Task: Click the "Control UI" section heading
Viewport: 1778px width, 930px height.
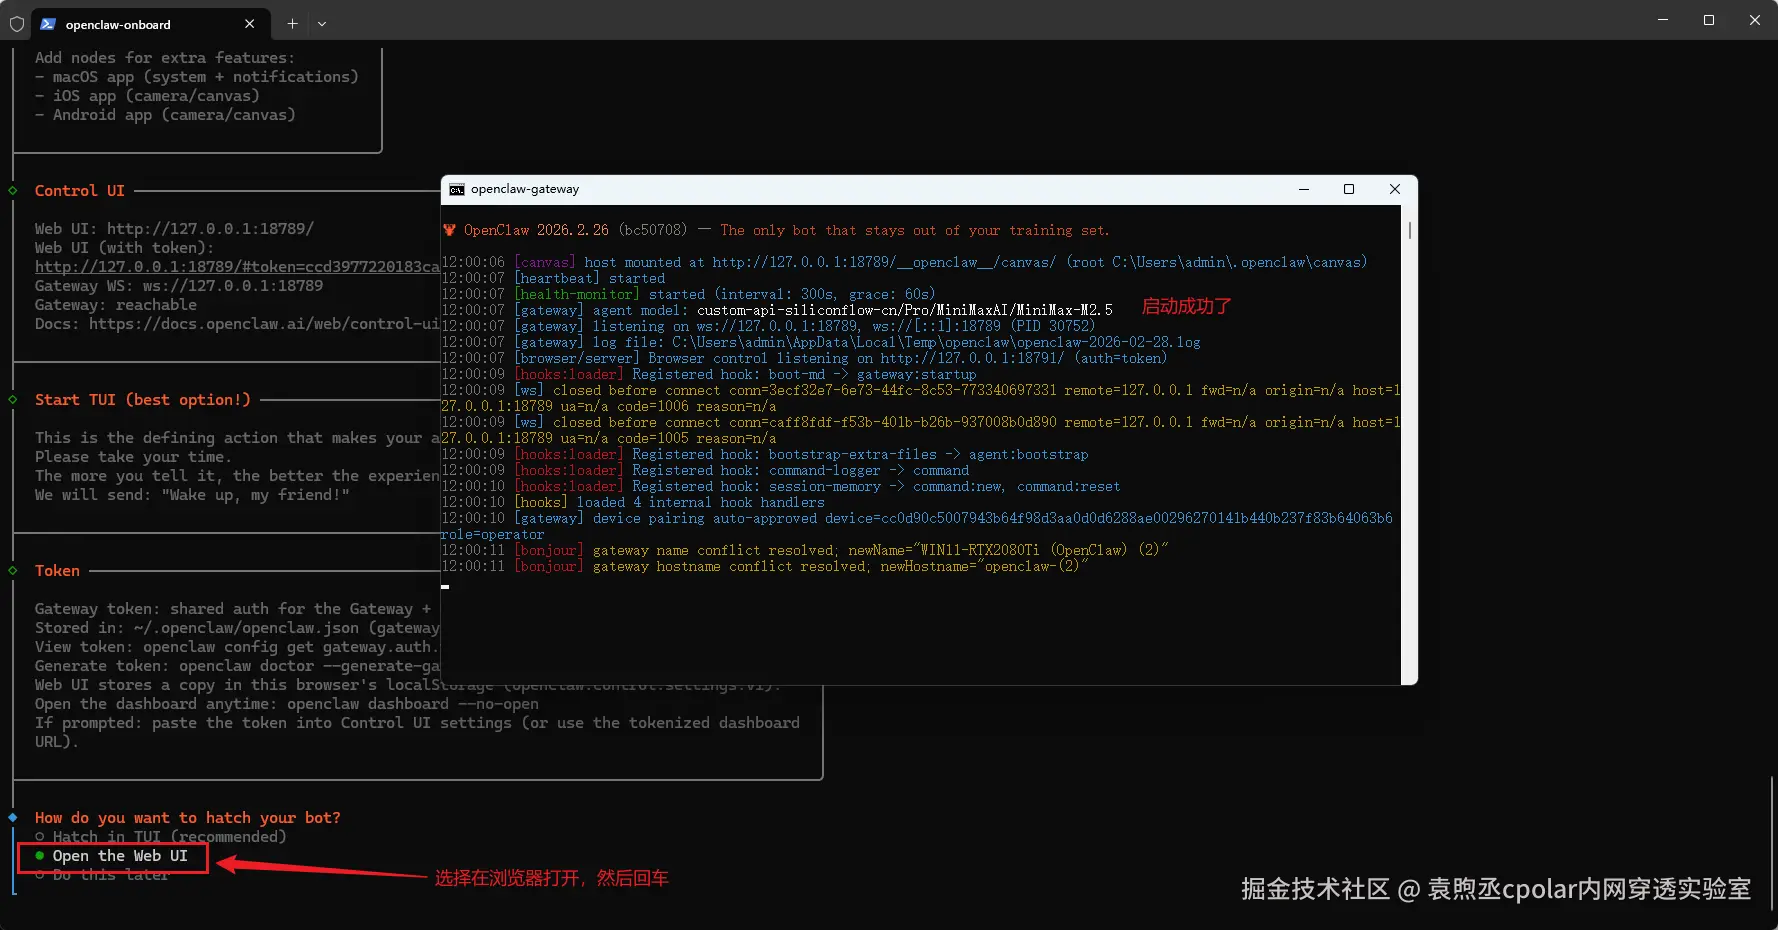Action: (80, 191)
